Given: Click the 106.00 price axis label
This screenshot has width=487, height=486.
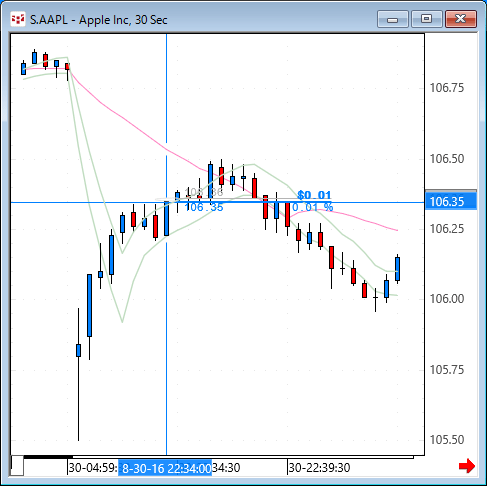Looking at the screenshot, I should 447,299.
